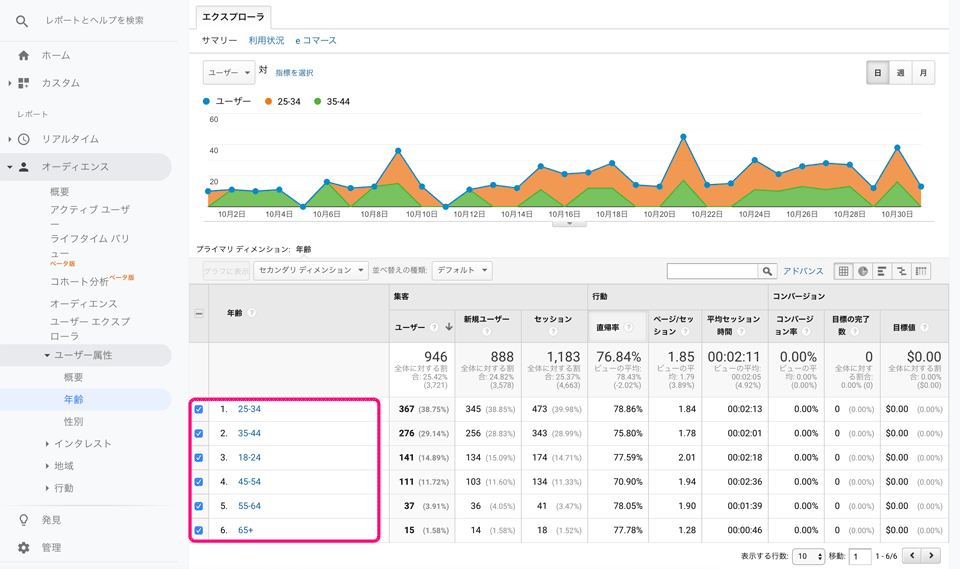
Task: Open セカンダリ ディメンション dropdown
Action: tap(311, 270)
